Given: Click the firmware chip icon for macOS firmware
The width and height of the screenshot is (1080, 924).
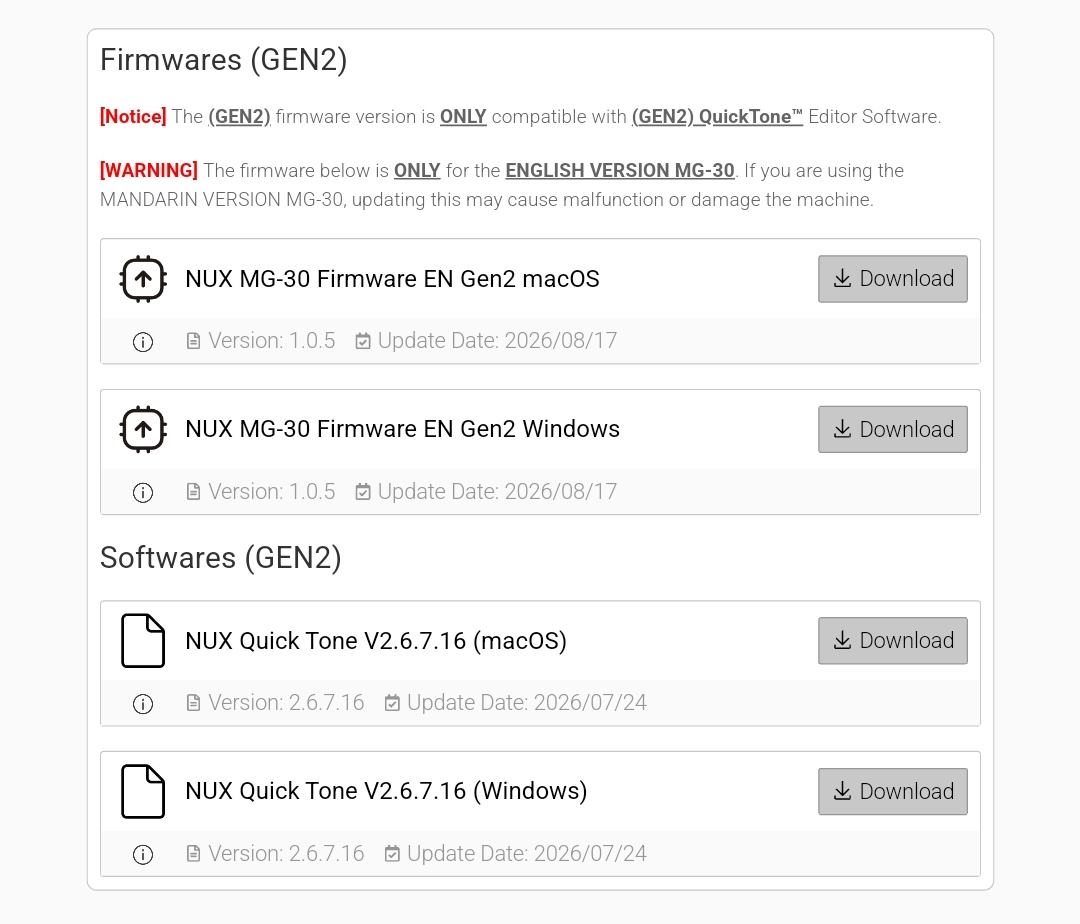Looking at the screenshot, I should [x=143, y=279].
